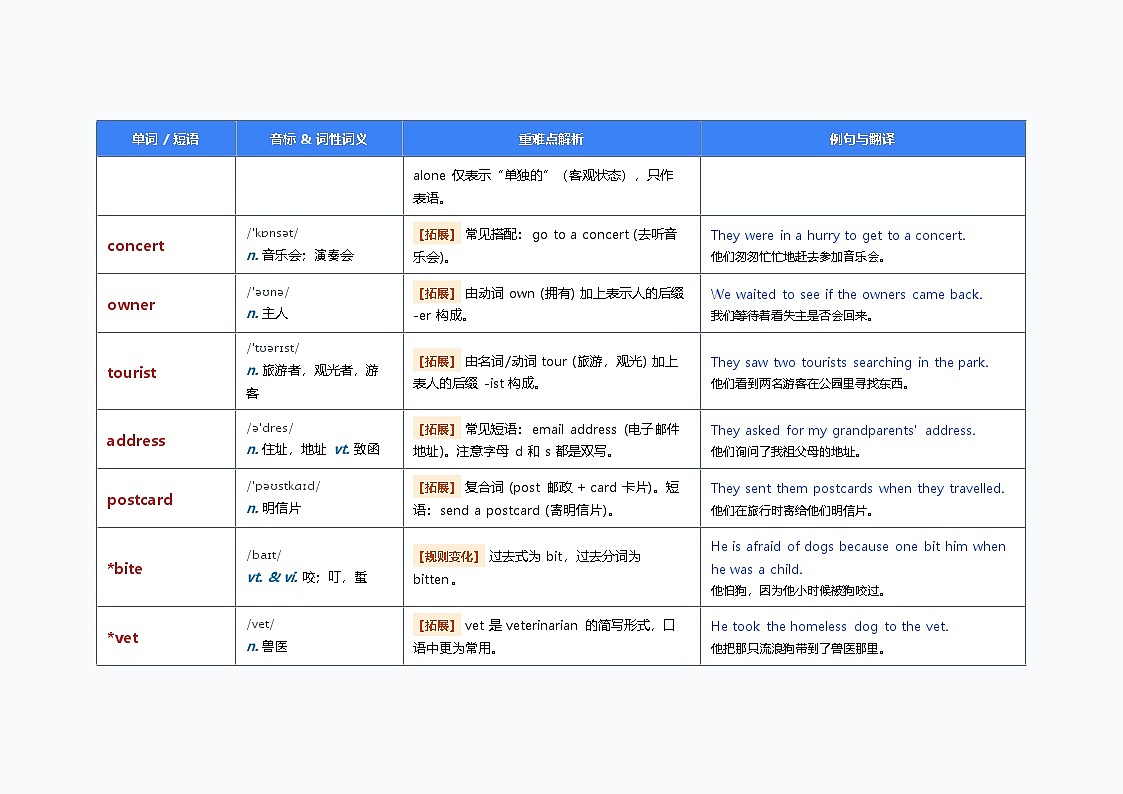Click the 规则变化 tag in bite row

tap(448, 556)
